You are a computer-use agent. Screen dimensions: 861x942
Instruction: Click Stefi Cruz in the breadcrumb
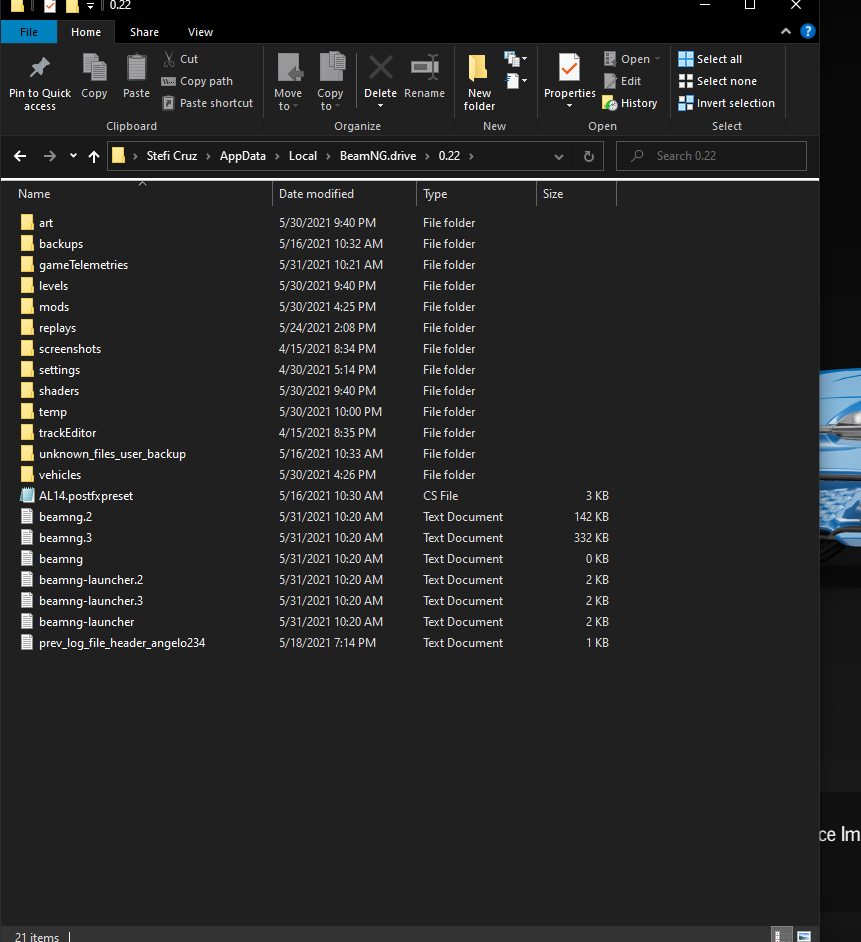[x=172, y=156]
